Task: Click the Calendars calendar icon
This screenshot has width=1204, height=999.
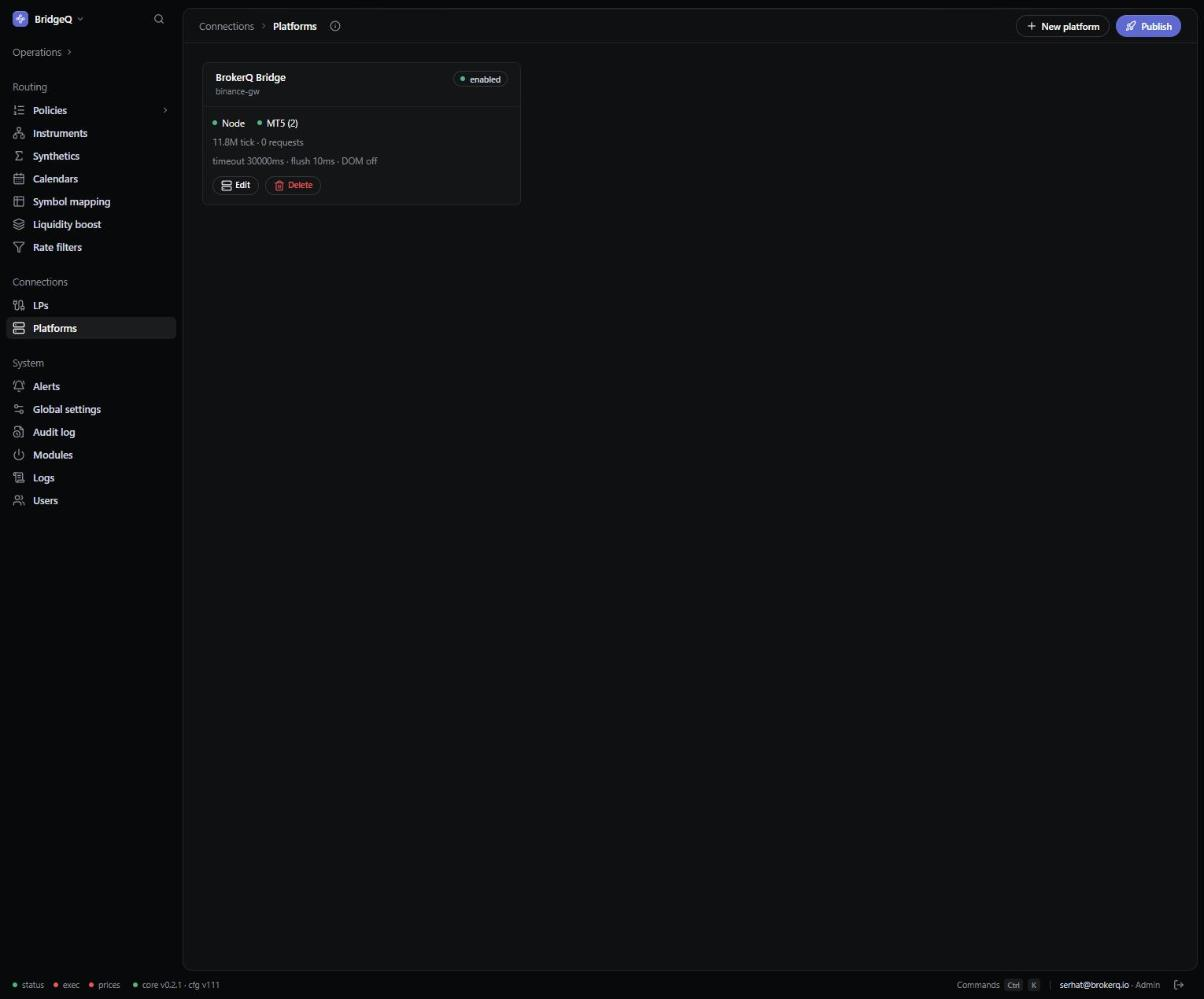Action: pos(19,179)
